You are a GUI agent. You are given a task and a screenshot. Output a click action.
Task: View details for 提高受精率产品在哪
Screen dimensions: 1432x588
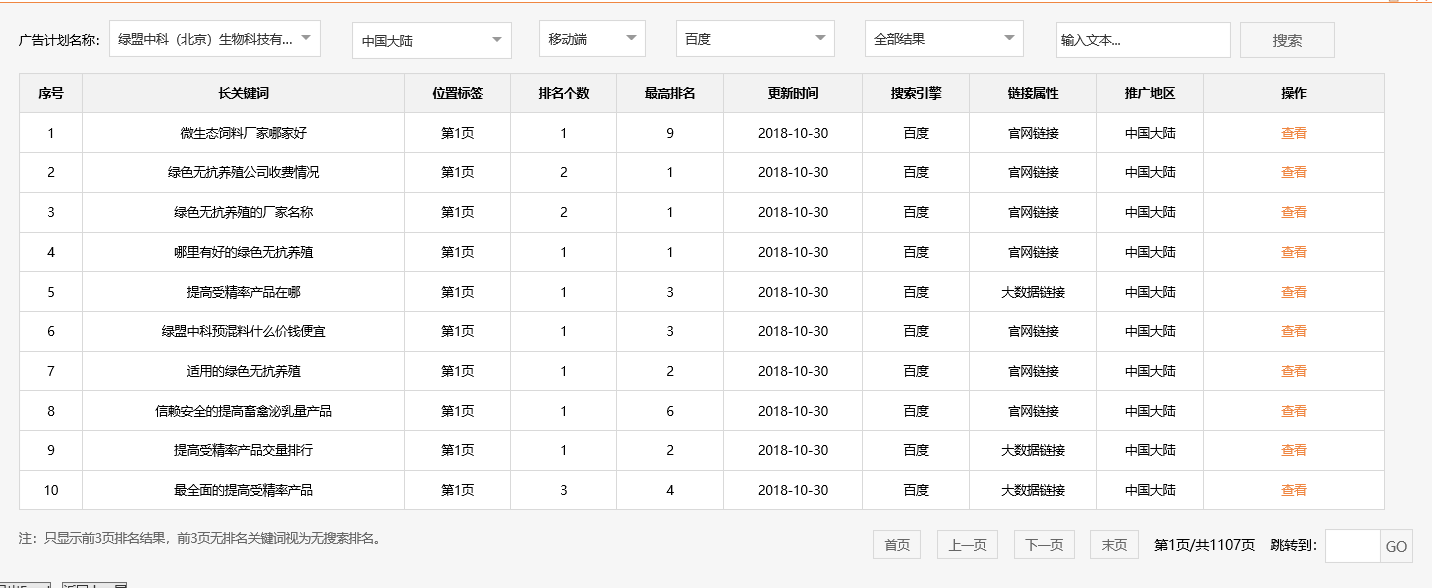point(1293,292)
